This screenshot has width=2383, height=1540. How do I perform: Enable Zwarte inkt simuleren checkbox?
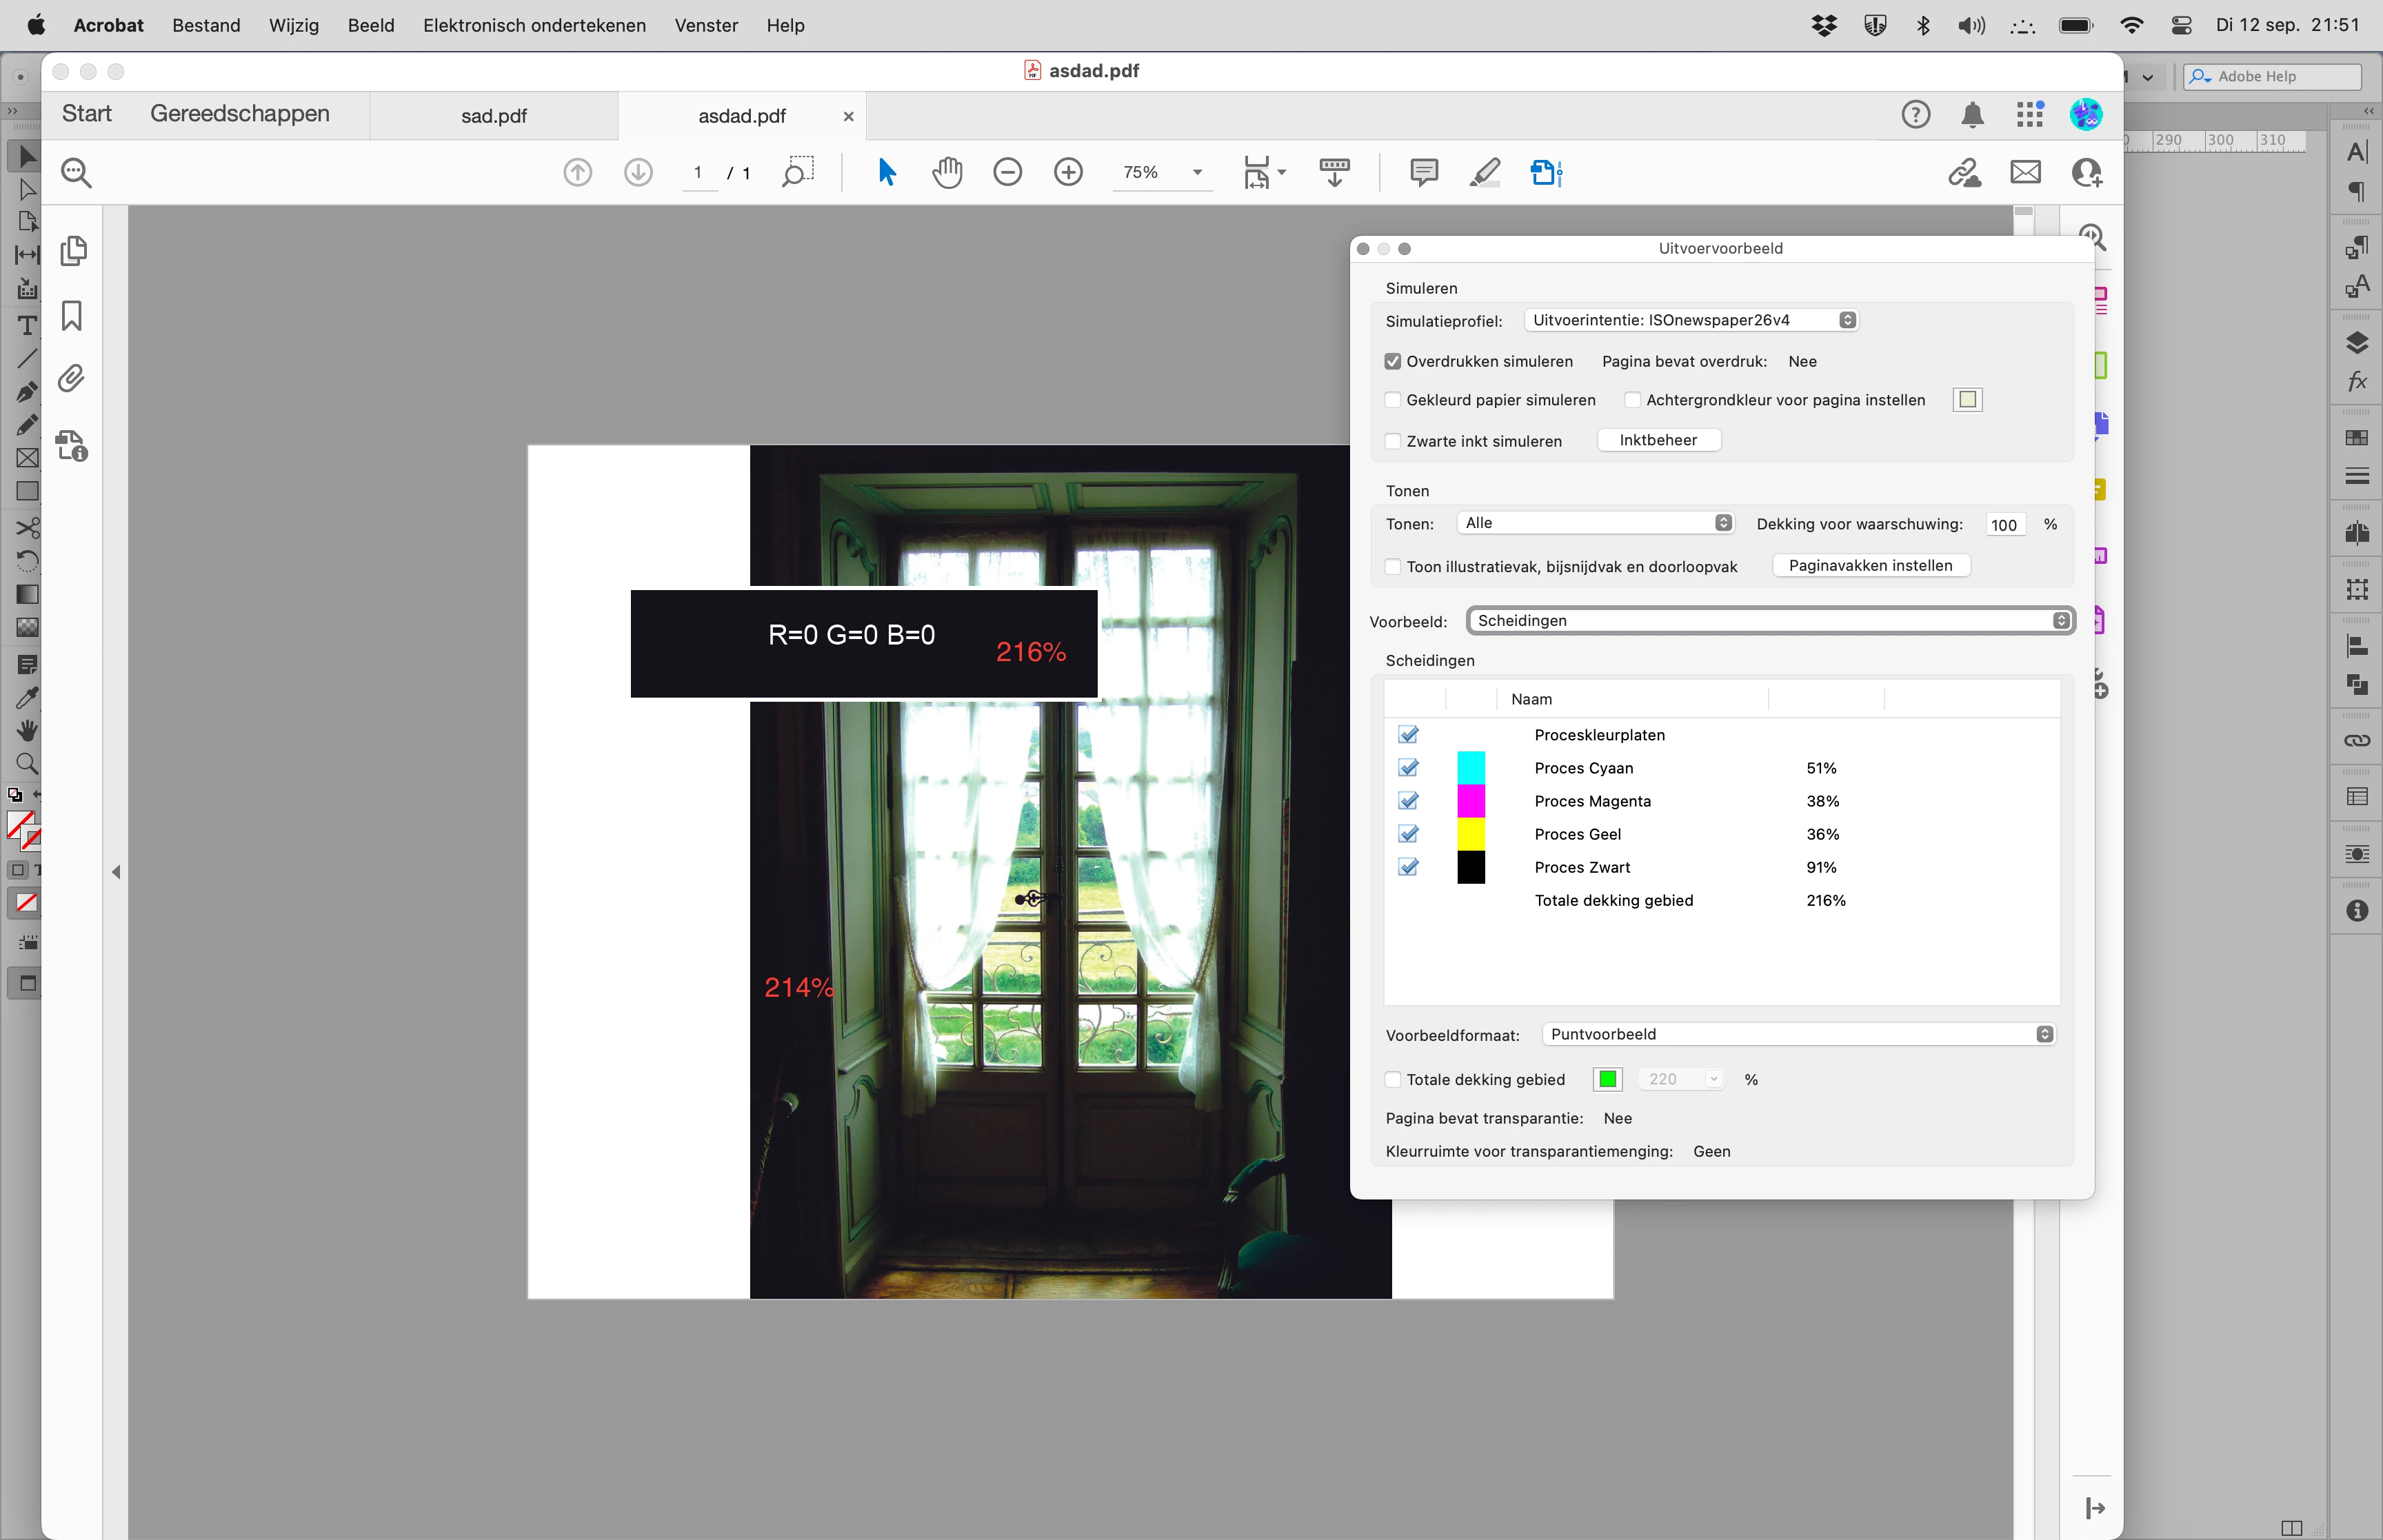point(1393,441)
